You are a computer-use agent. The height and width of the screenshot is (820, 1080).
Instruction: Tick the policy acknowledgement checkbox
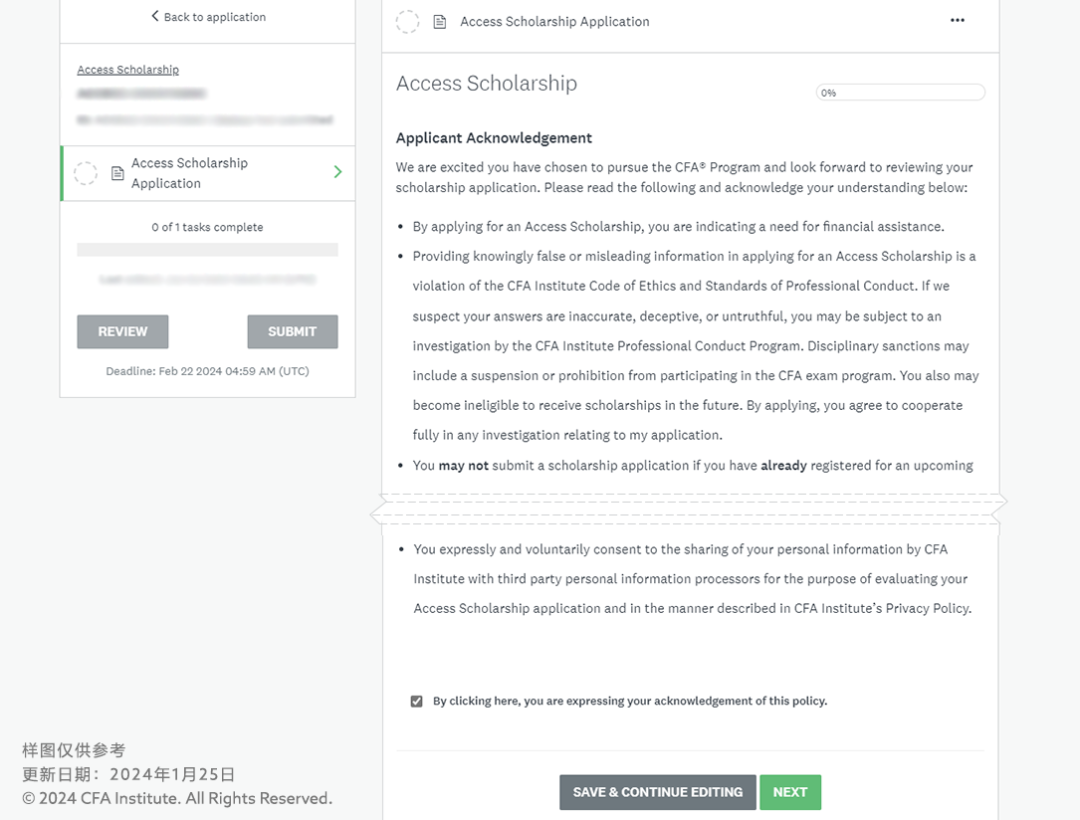pyautogui.click(x=416, y=701)
